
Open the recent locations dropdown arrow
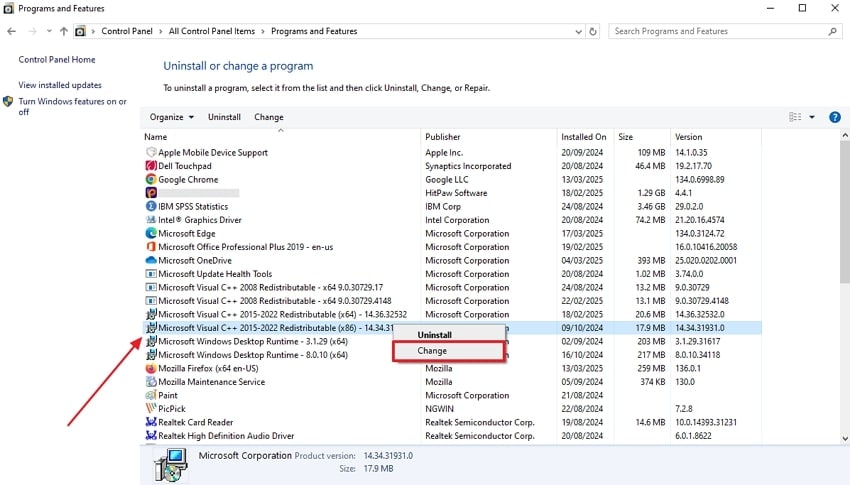[x=49, y=31]
